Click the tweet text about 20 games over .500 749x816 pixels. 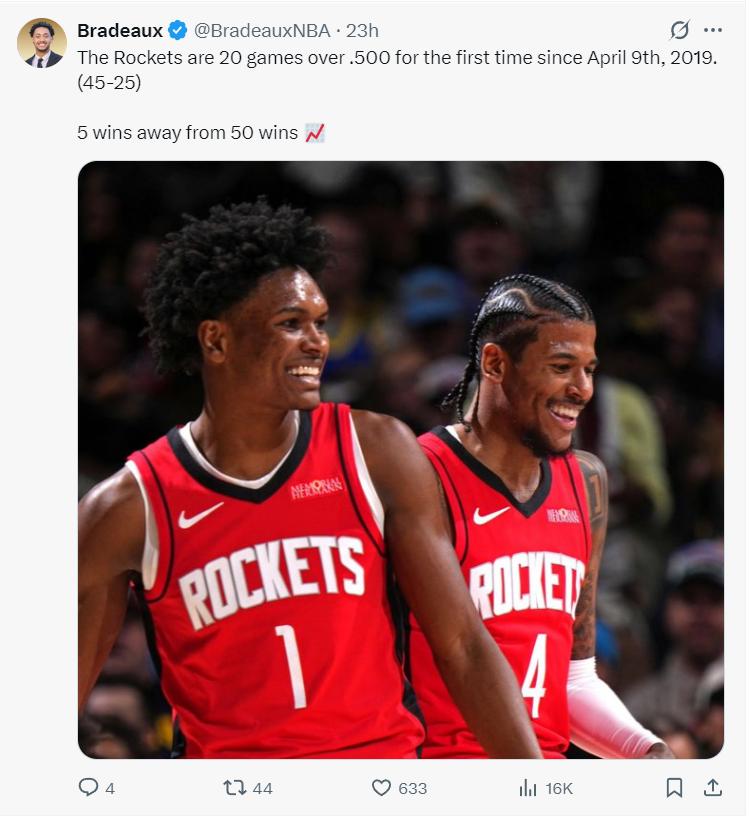pos(397,70)
